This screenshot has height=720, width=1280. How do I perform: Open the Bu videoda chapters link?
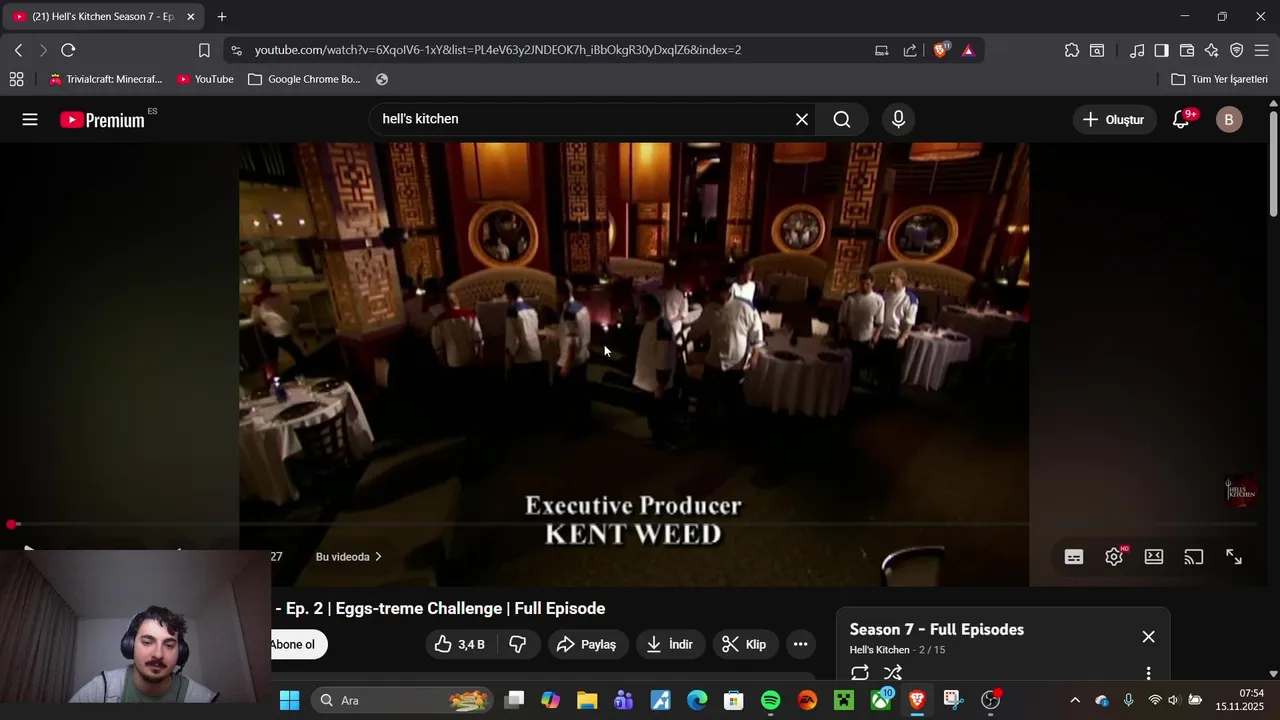tap(348, 557)
